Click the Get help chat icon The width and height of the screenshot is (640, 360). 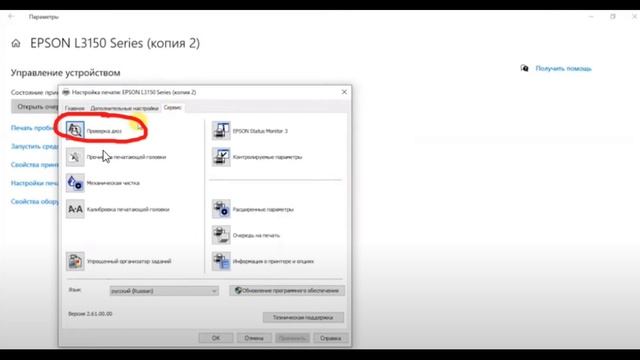click(x=524, y=68)
